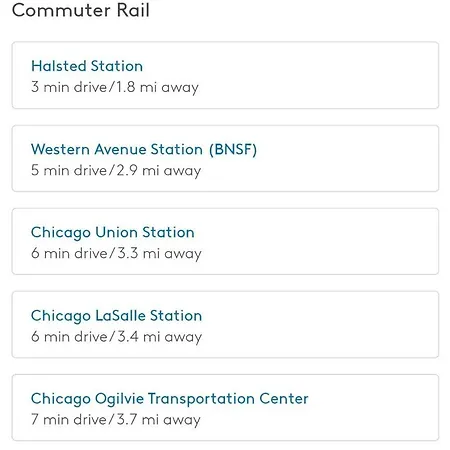
Task: Select the '7 min drive/3.7 mi away' text
Action: tap(116, 419)
